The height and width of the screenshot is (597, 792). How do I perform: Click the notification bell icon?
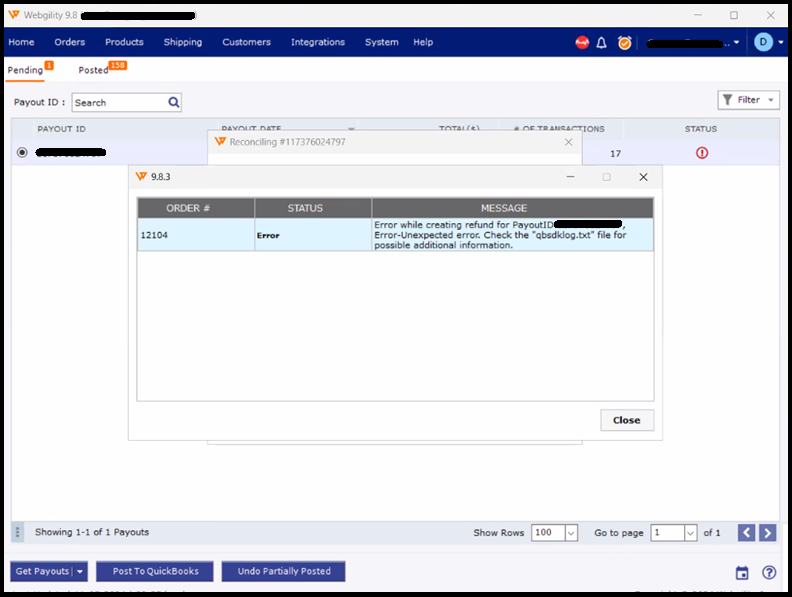click(x=602, y=43)
